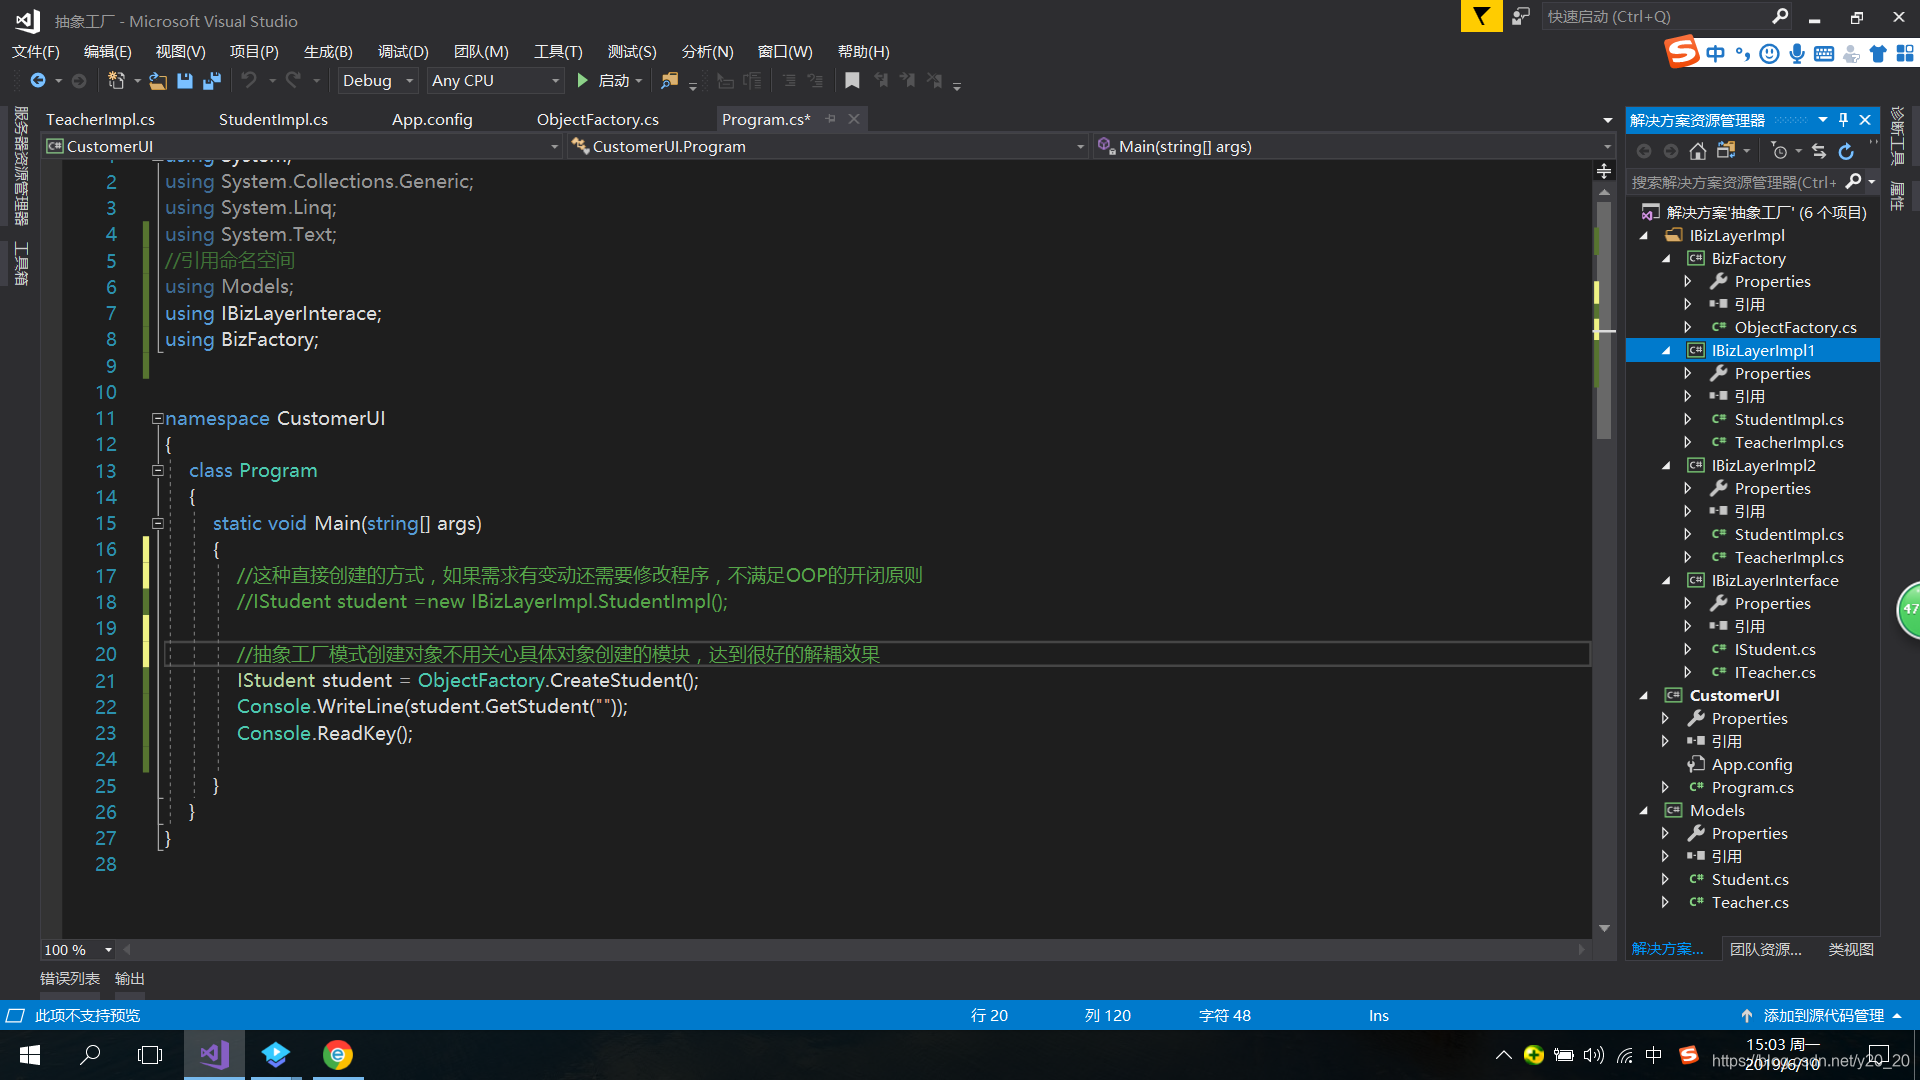Click the Solution Explorer search field
This screenshot has height=1080, width=1920.
click(x=1735, y=182)
